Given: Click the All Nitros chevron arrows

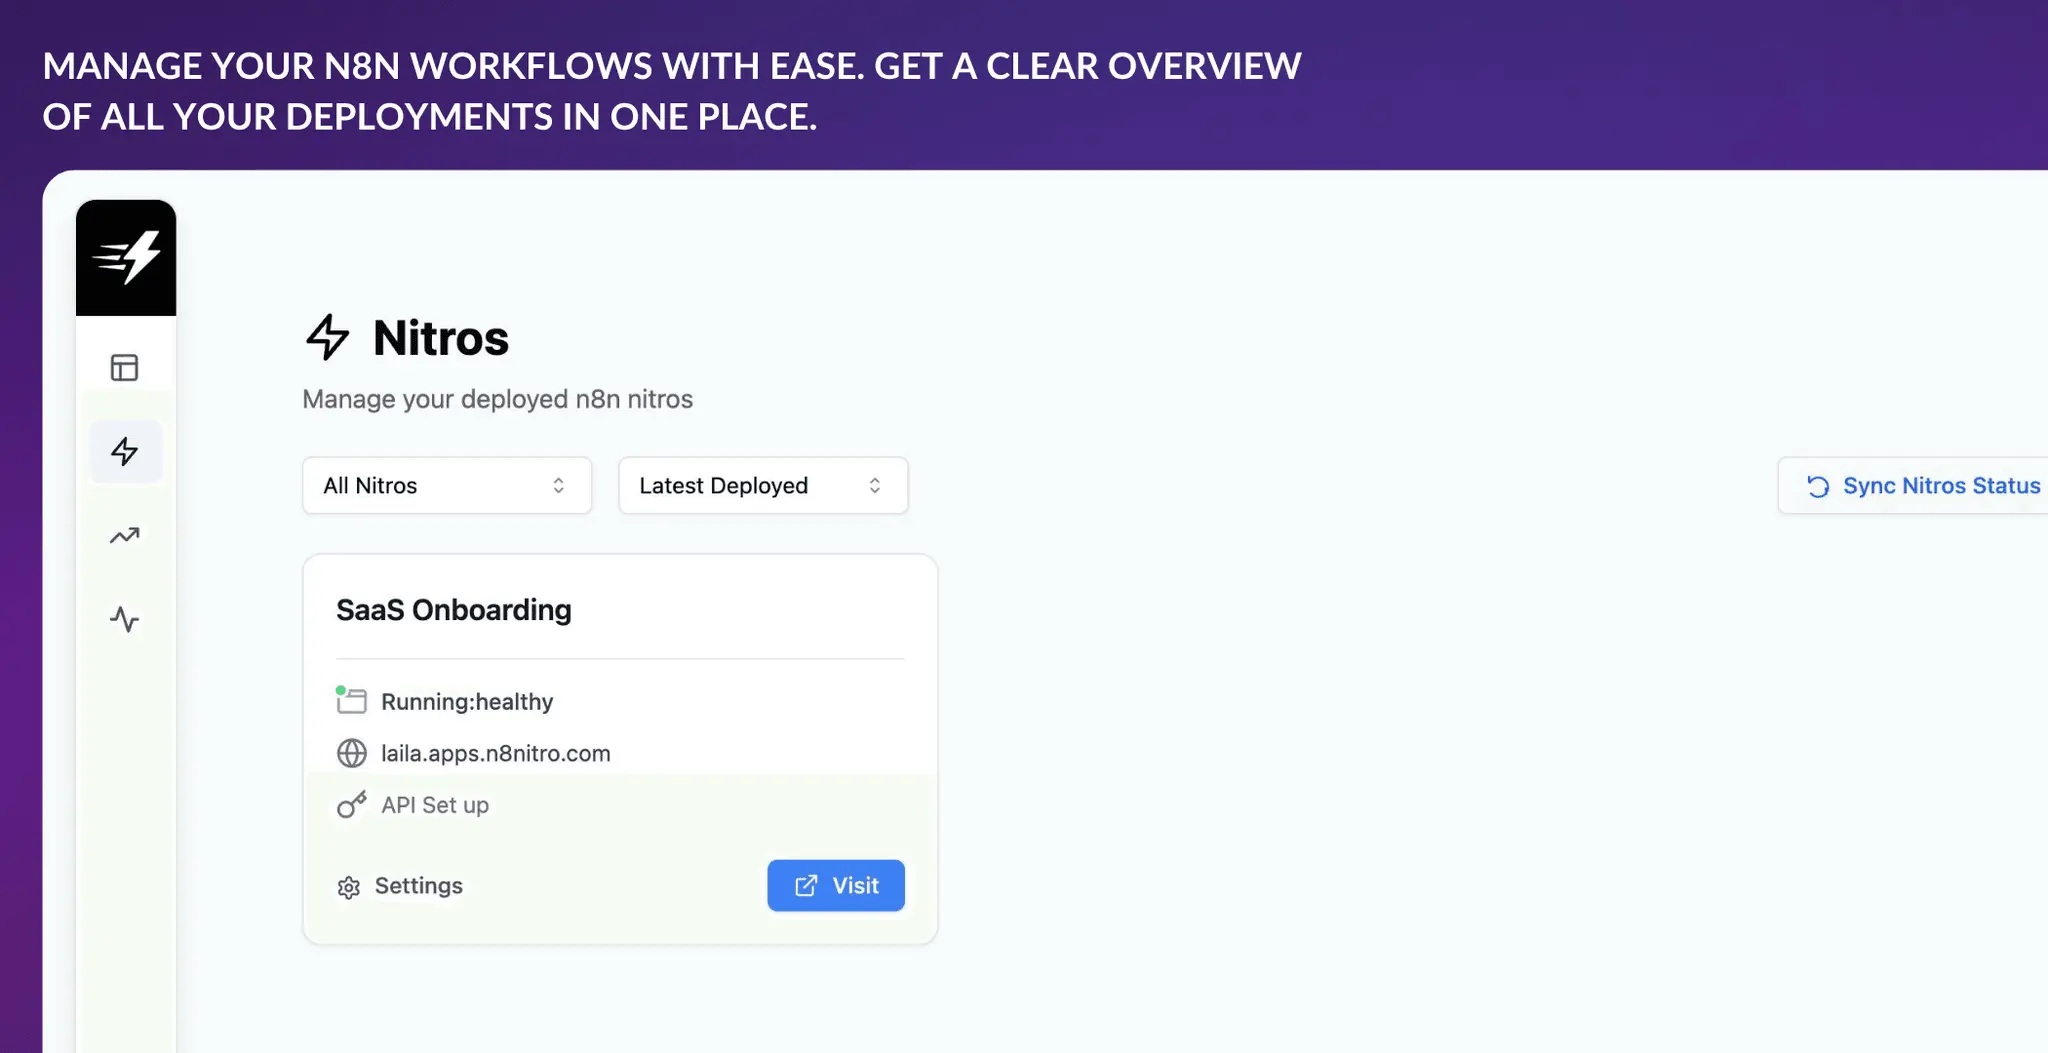Looking at the screenshot, I should pos(559,485).
